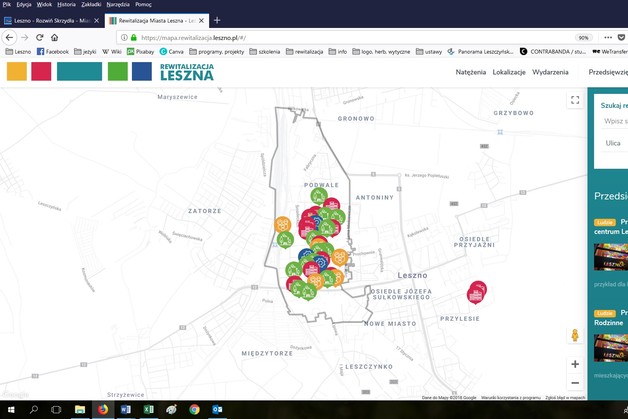Click the teal color rectangle in header
628x419 pixels.
click(x=79, y=72)
